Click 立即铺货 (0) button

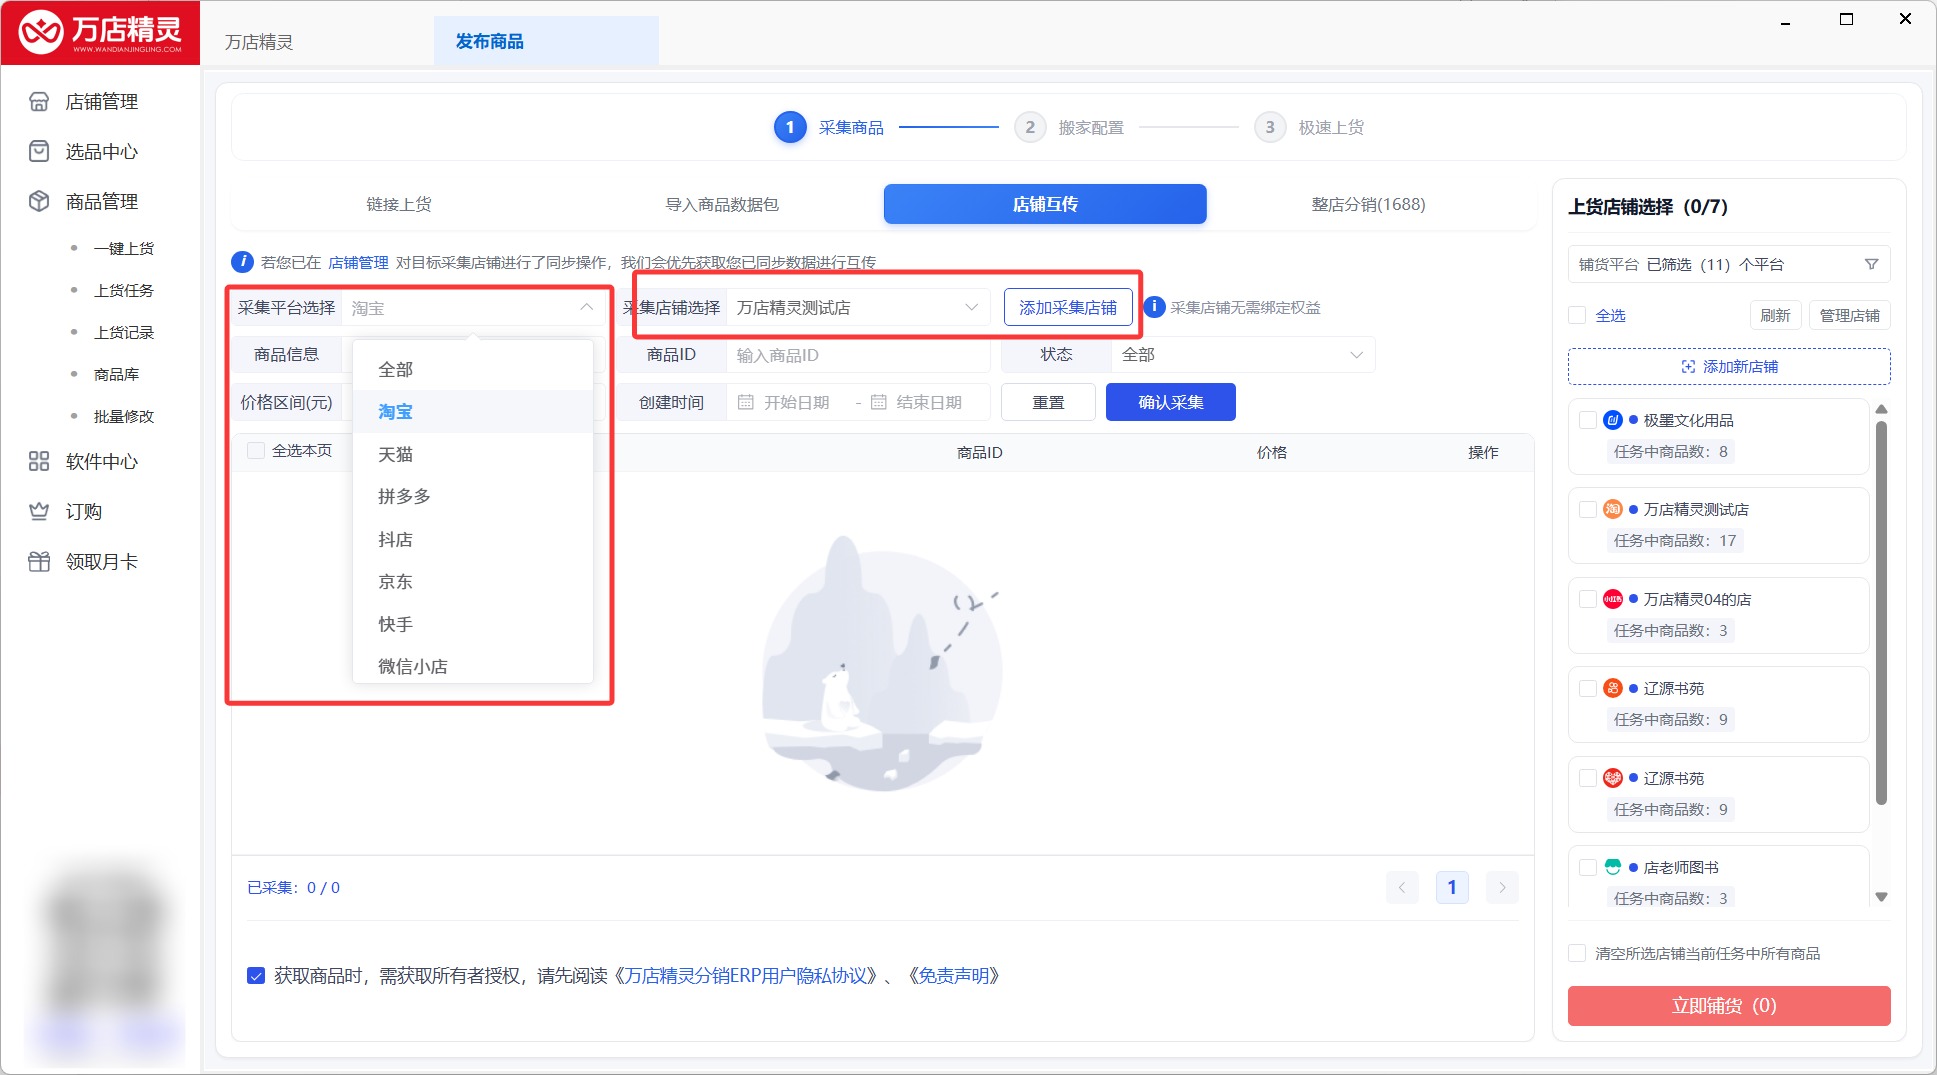tap(1729, 1005)
